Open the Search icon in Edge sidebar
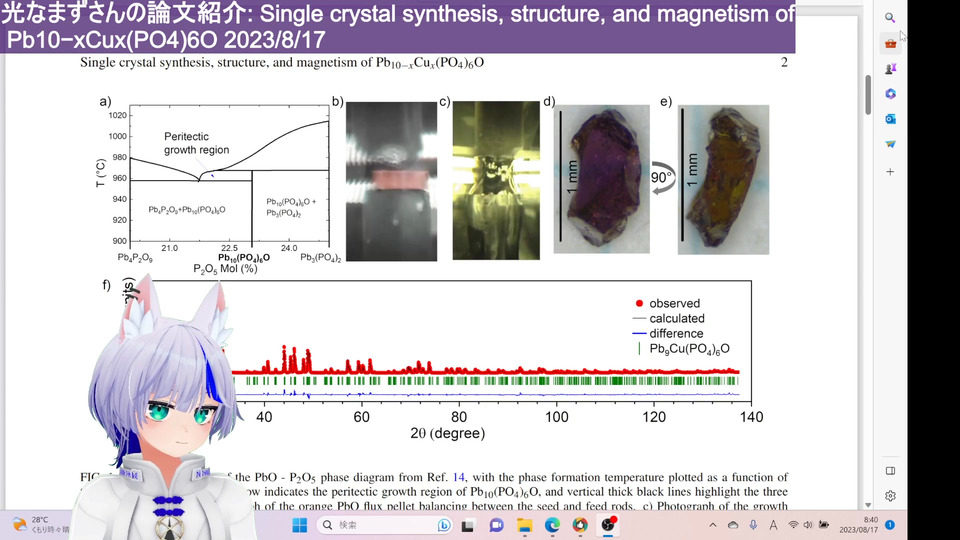The image size is (960, 540). tap(890, 18)
